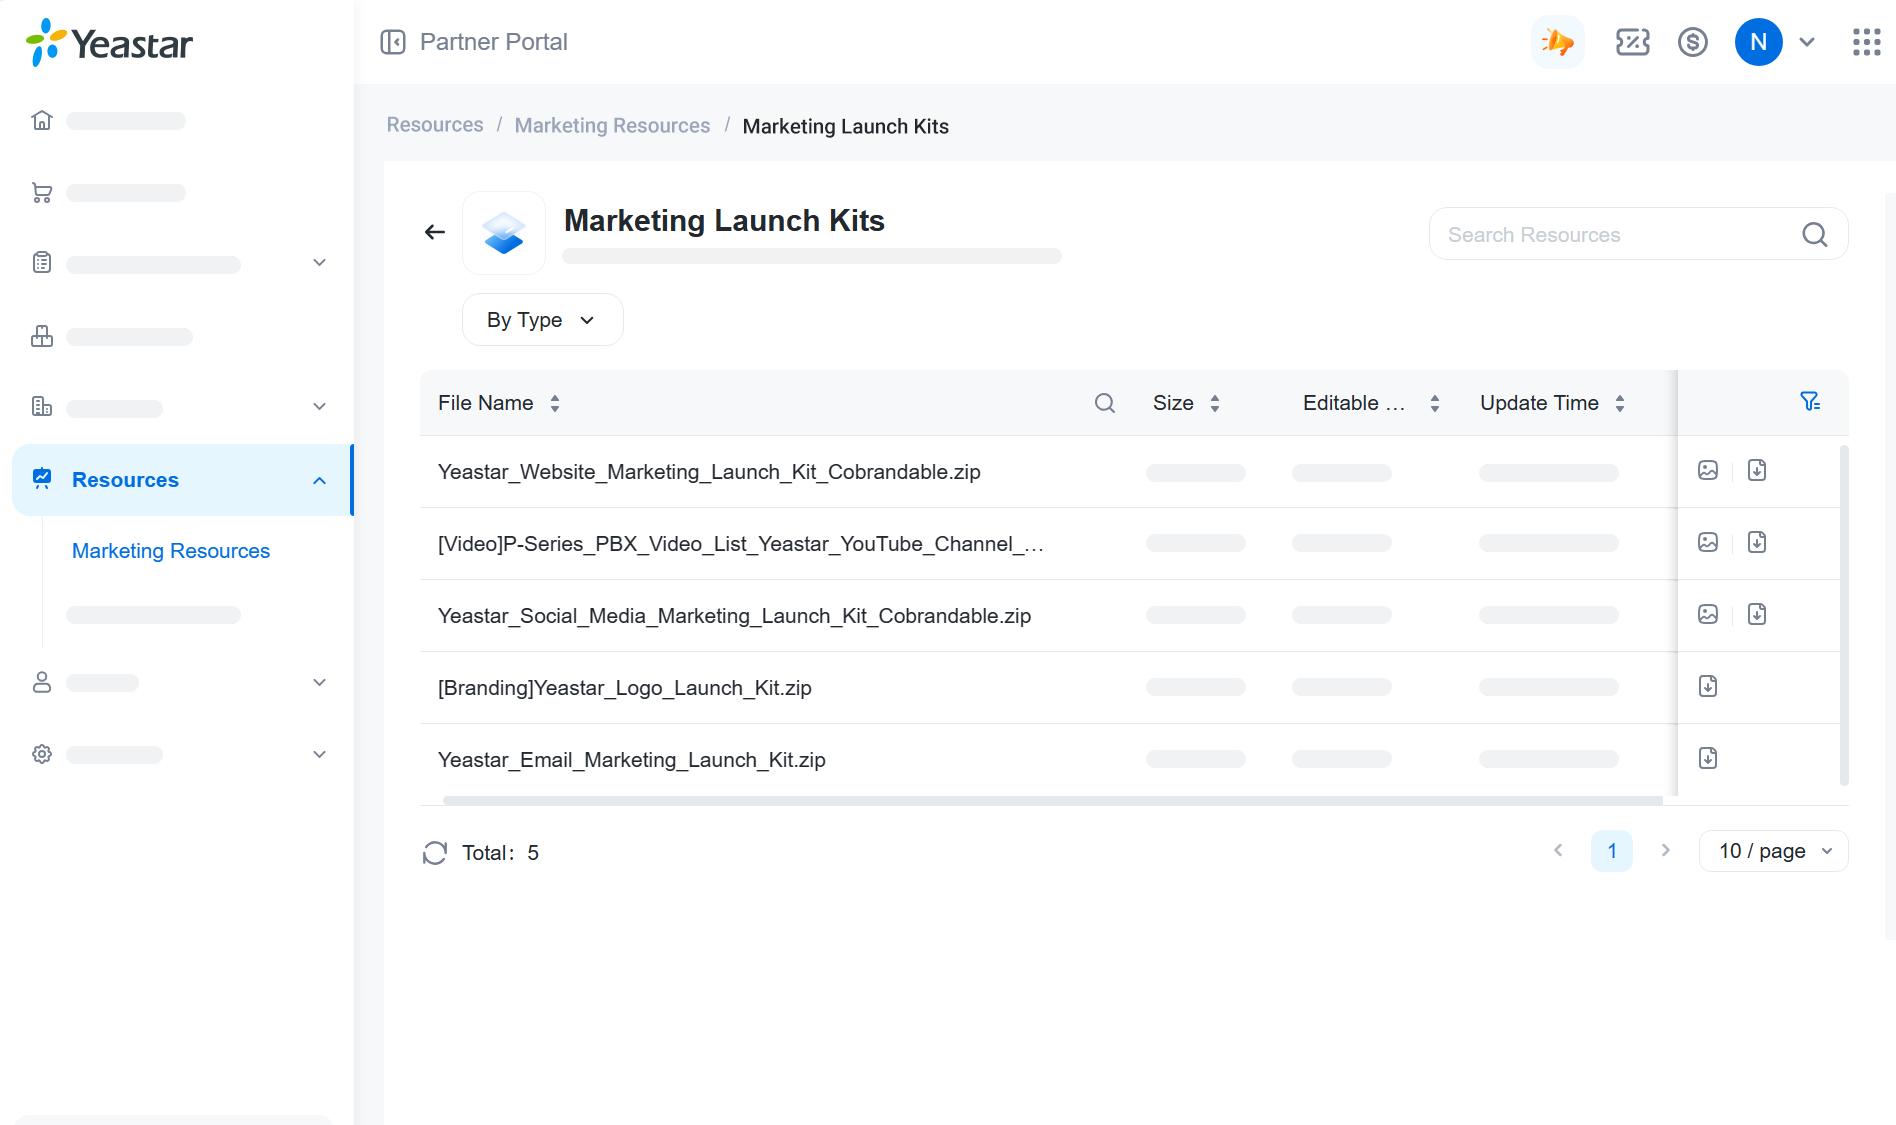Open Marketing Resources in the sidebar
Screen dimensions: 1896x1125
click(171, 551)
